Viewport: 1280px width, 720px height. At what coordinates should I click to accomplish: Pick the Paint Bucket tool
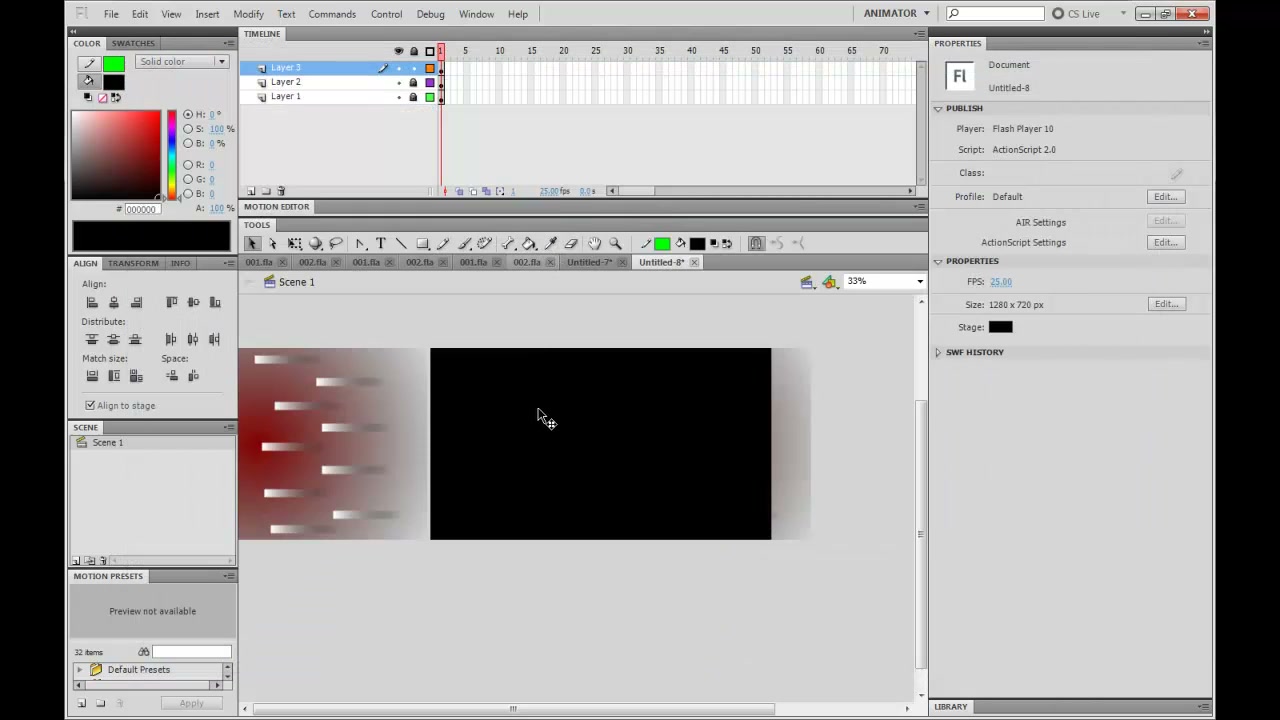click(x=529, y=244)
